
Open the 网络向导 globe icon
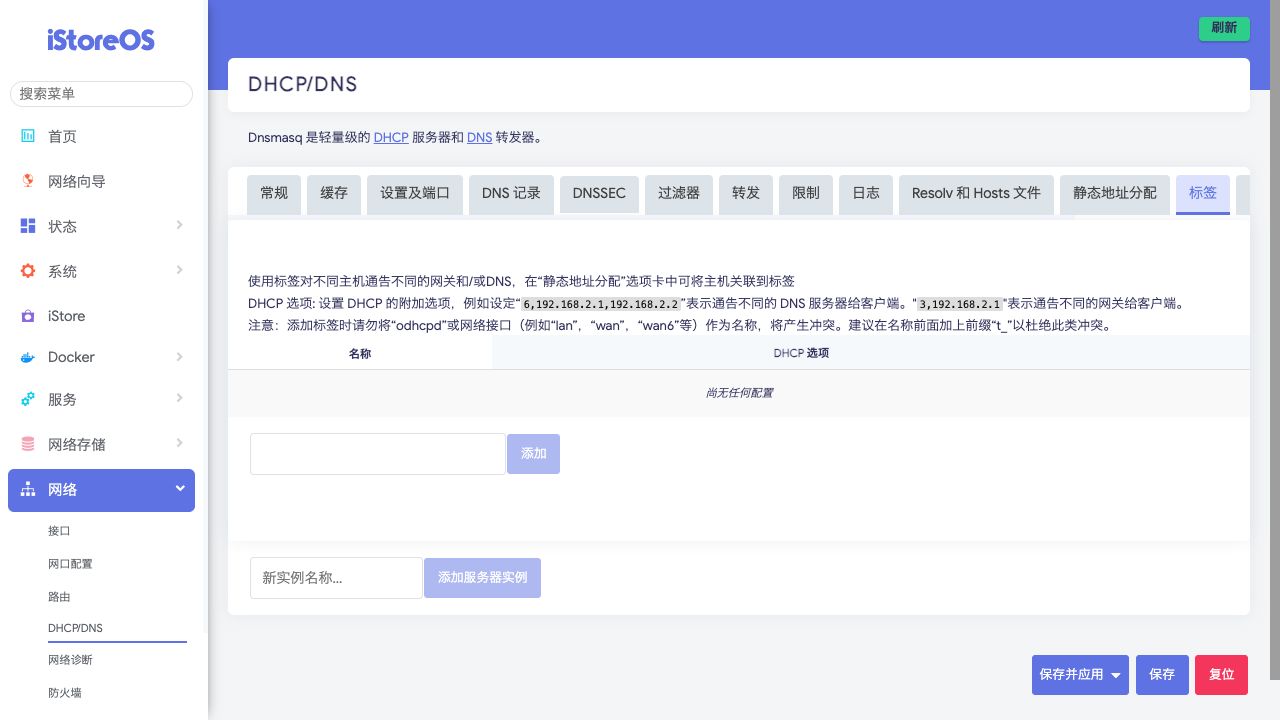(28, 181)
